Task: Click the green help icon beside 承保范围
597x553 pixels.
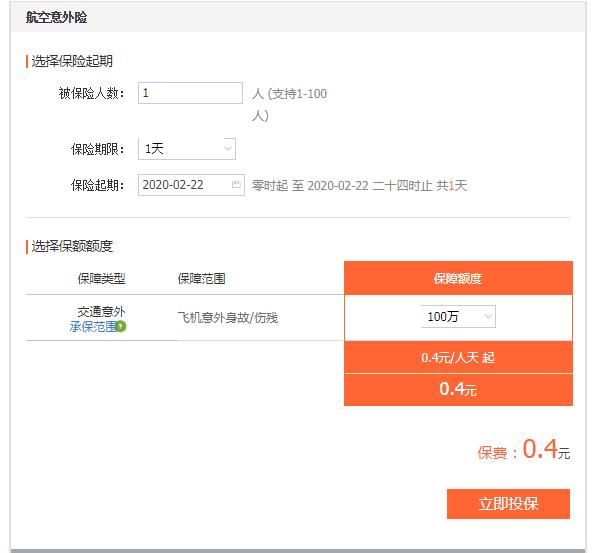Action: (121, 326)
